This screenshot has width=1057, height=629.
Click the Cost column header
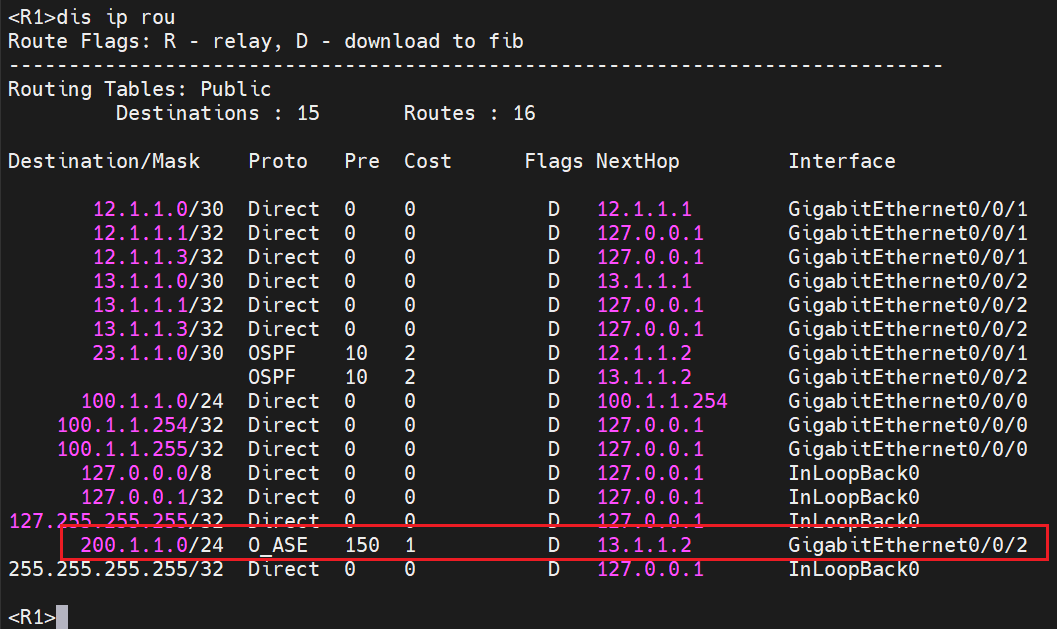point(428,161)
